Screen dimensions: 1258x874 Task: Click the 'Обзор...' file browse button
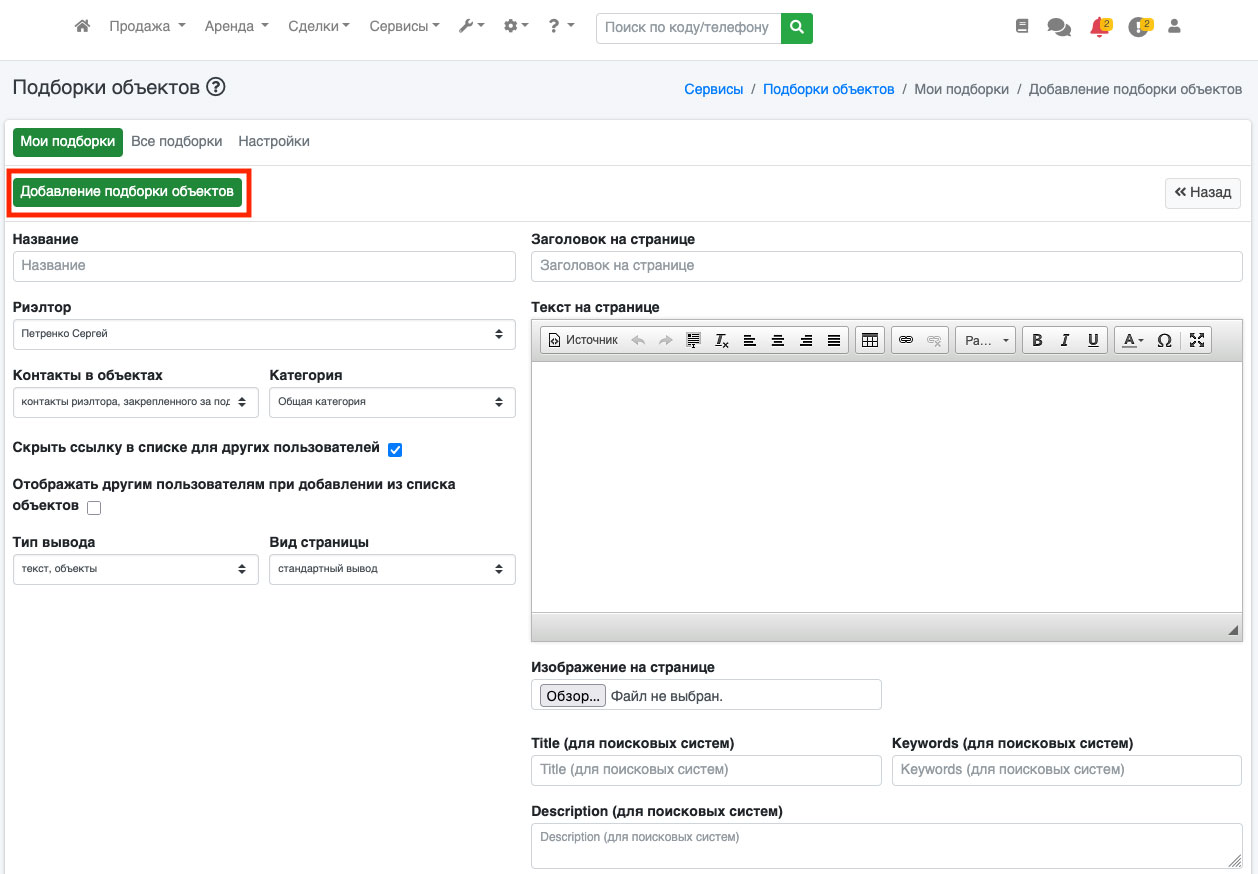pyautogui.click(x=573, y=695)
